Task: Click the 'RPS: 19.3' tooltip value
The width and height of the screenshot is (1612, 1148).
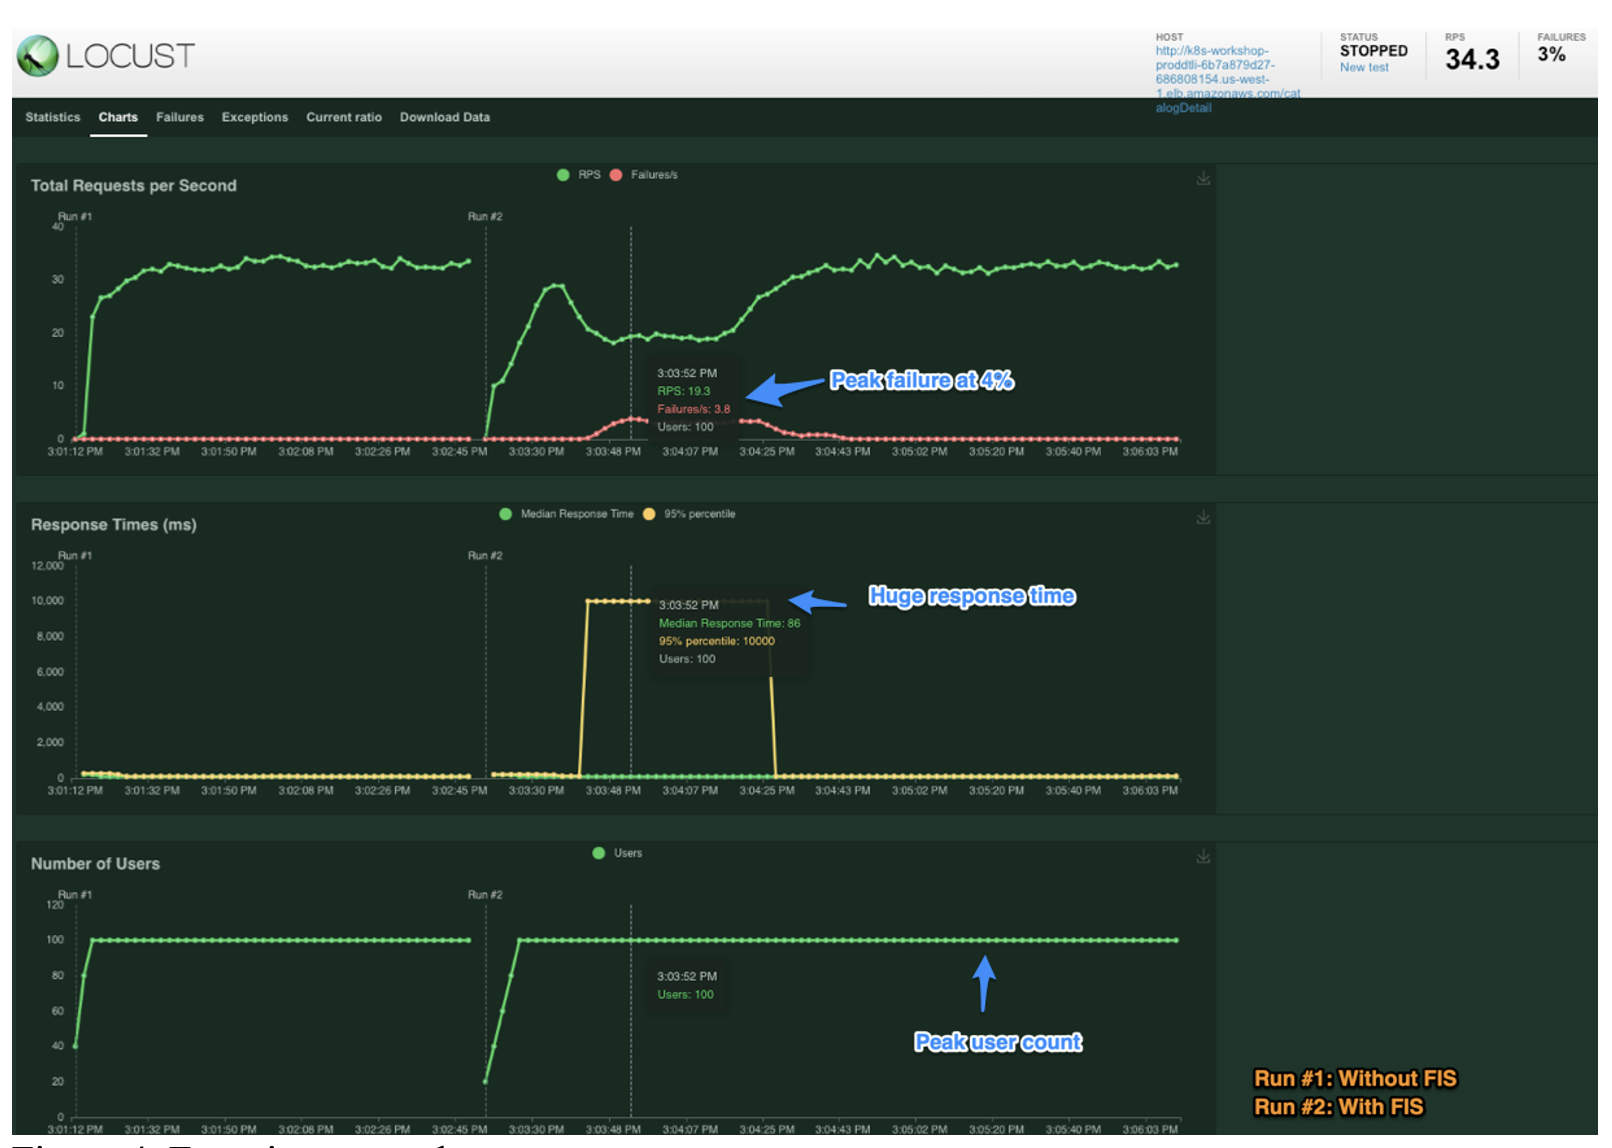Action: 684,391
